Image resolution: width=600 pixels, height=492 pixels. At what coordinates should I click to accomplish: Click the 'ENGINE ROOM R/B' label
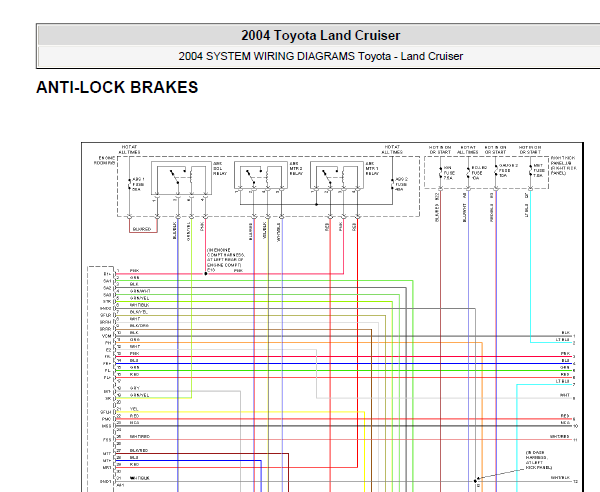pos(105,160)
